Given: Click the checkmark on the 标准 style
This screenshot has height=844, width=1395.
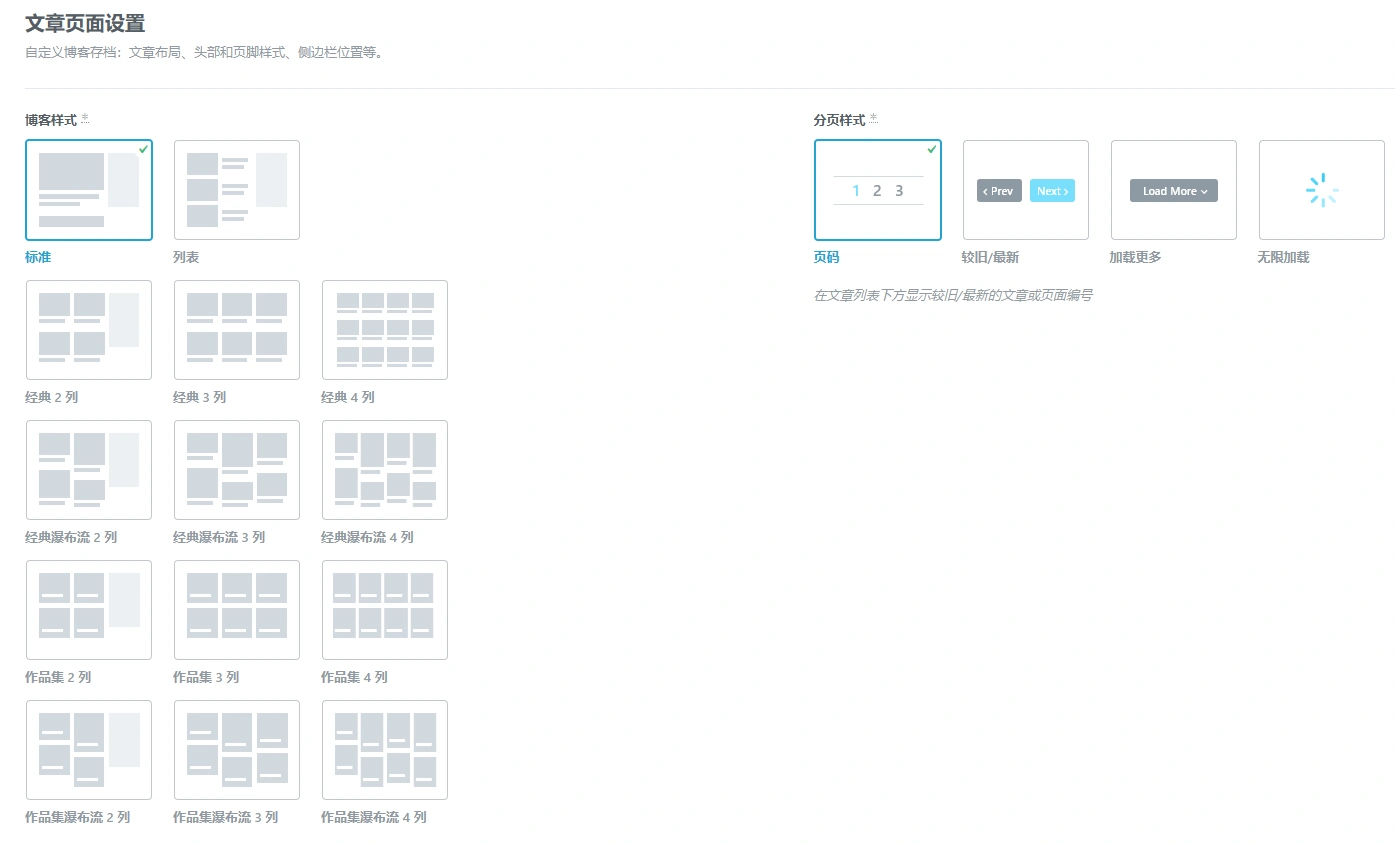Looking at the screenshot, I should (x=143, y=150).
